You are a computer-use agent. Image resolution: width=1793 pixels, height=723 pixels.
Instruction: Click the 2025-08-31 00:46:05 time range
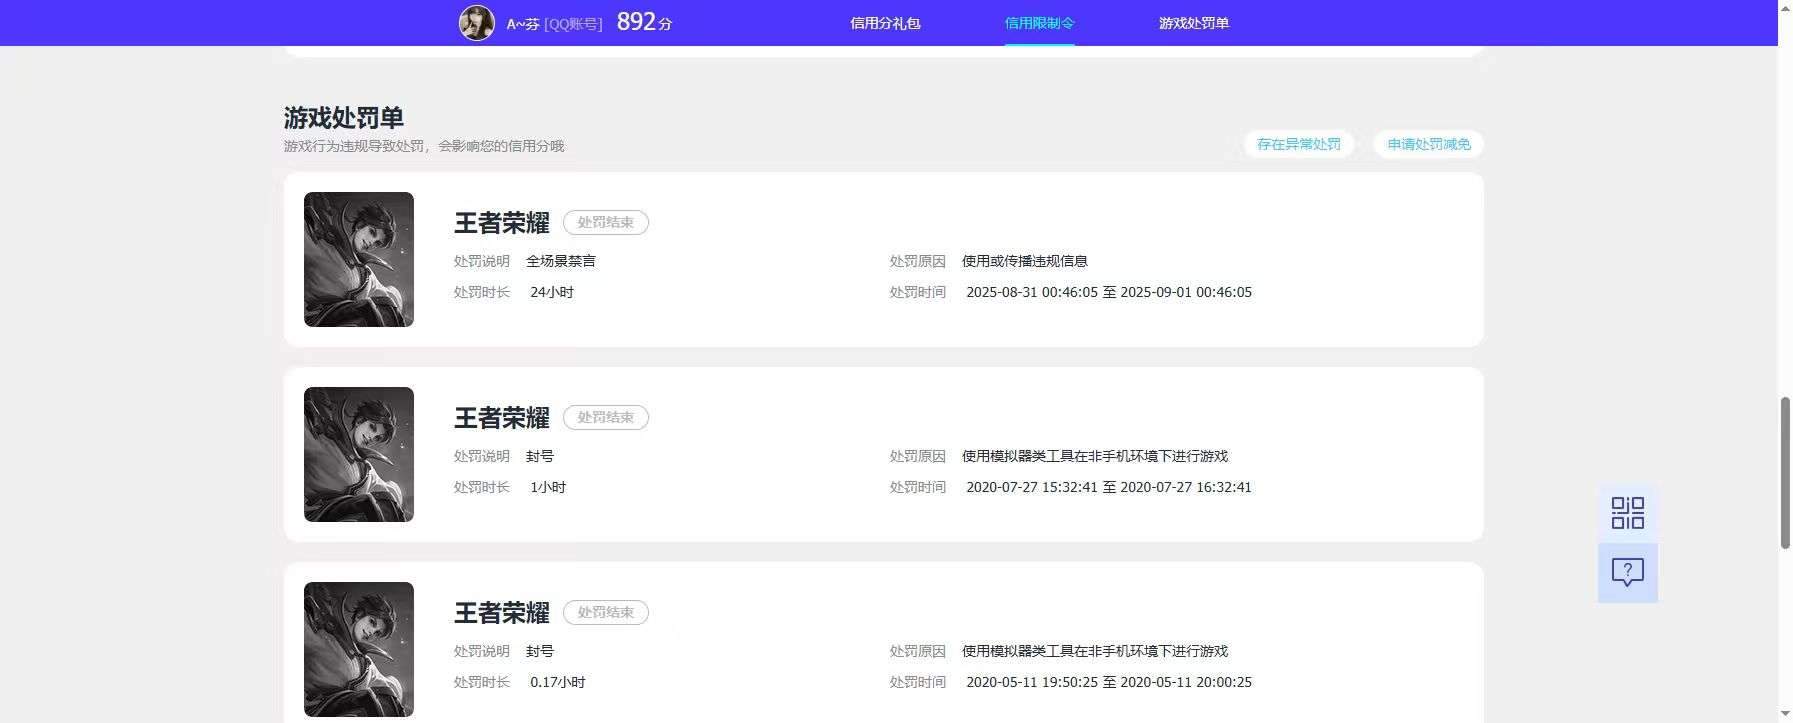pyautogui.click(x=1109, y=292)
